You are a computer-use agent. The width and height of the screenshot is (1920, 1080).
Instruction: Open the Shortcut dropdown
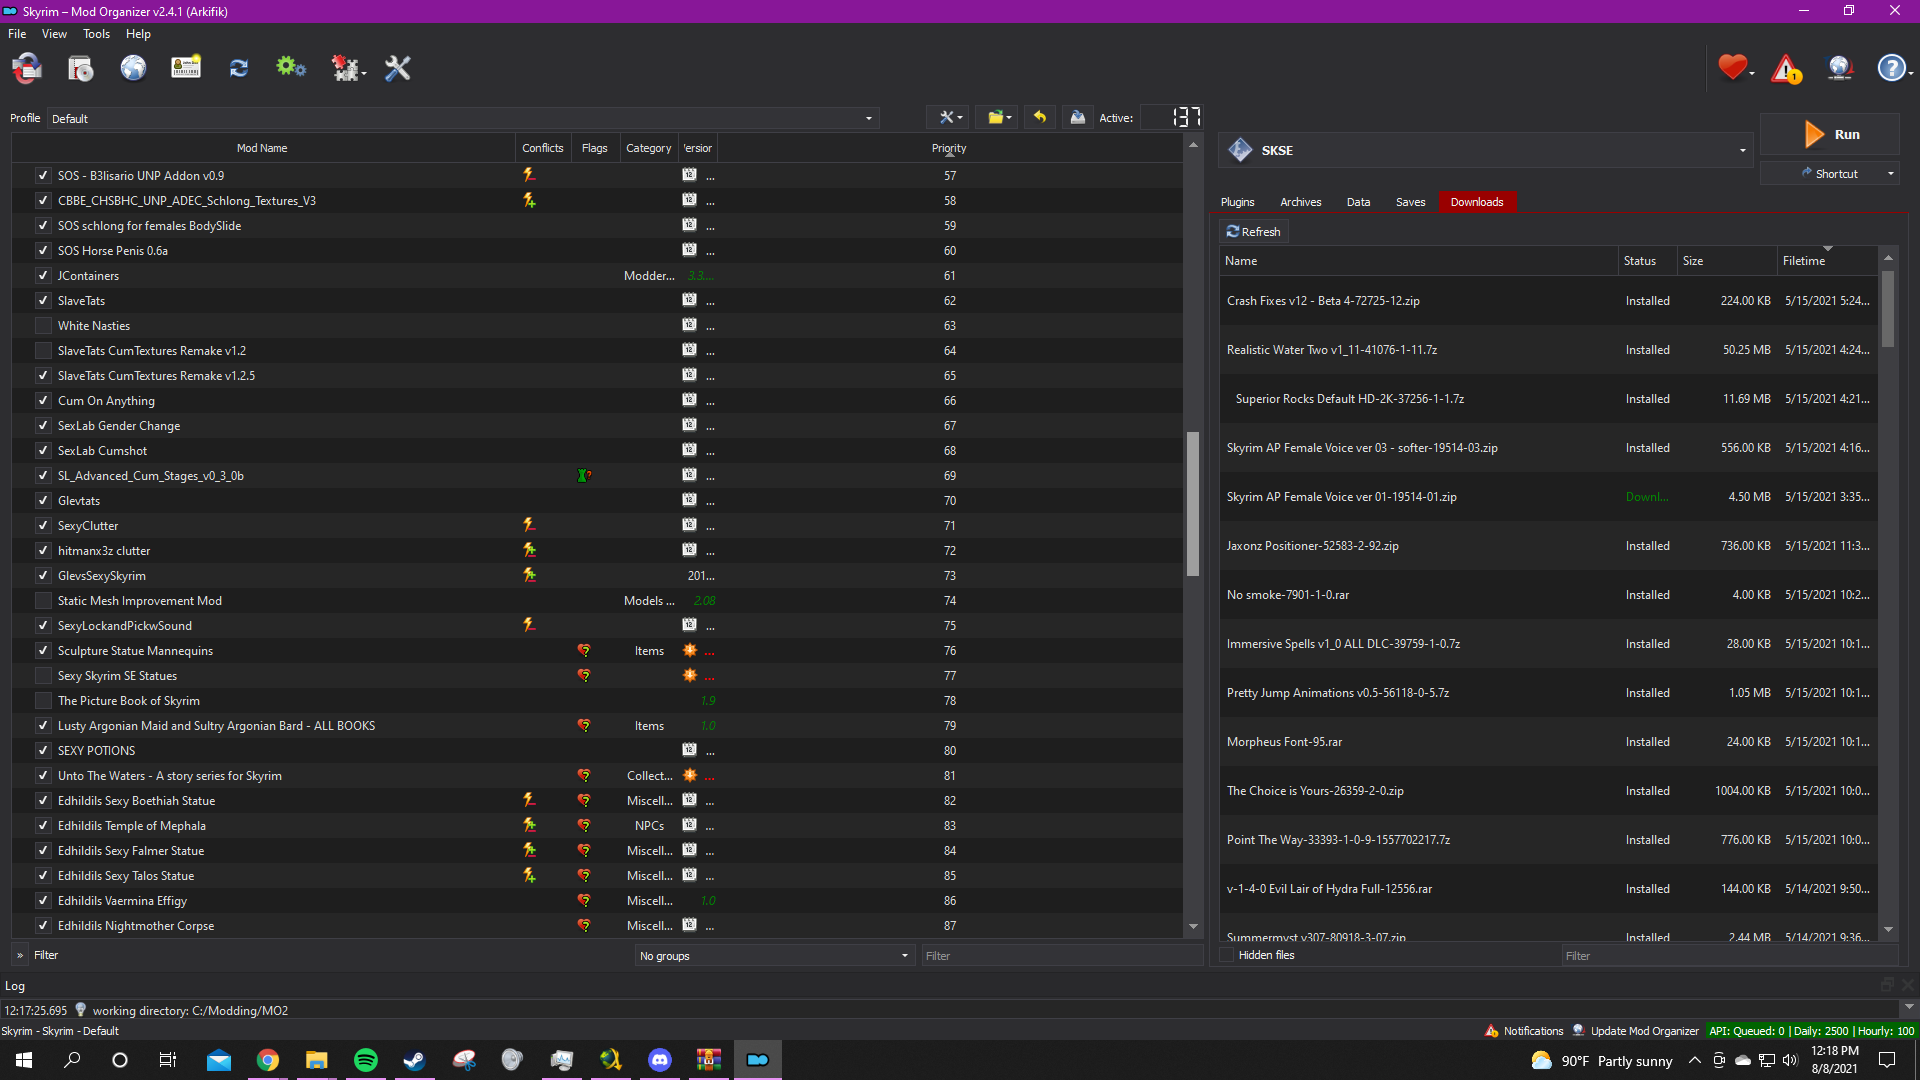click(1891, 174)
